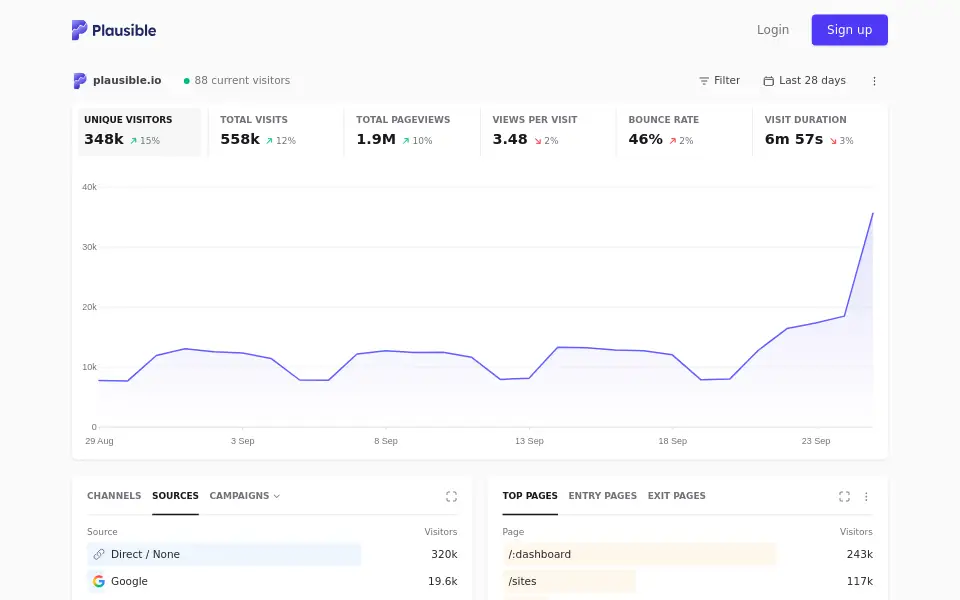Click the Google source icon

99,581
